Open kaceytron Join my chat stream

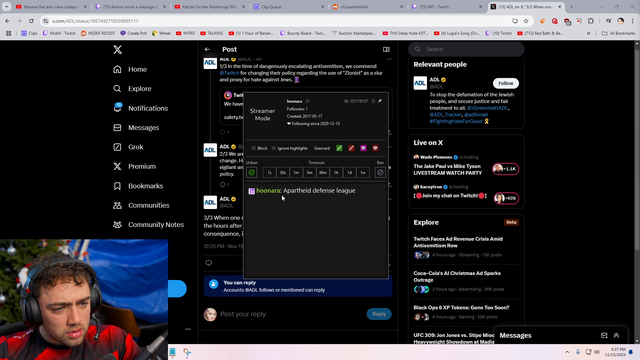point(449,196)
